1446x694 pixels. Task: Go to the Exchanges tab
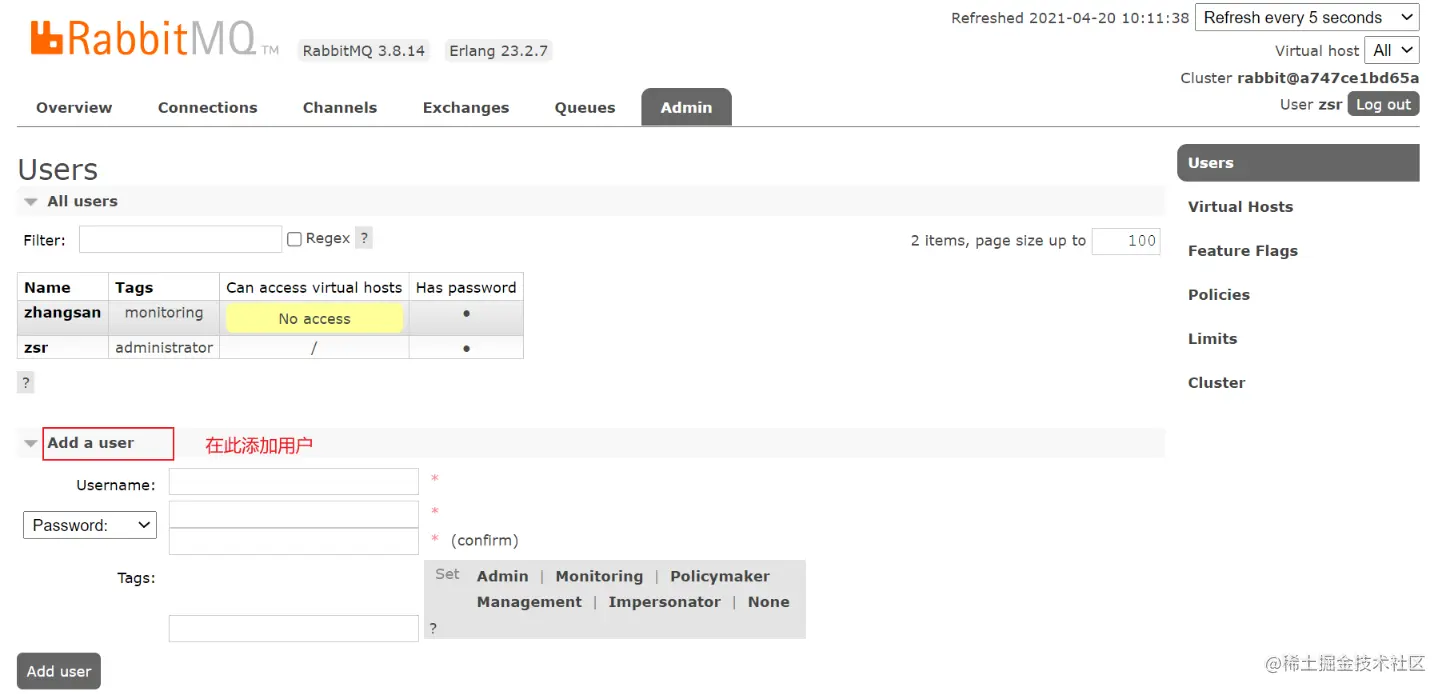(466, 108)
